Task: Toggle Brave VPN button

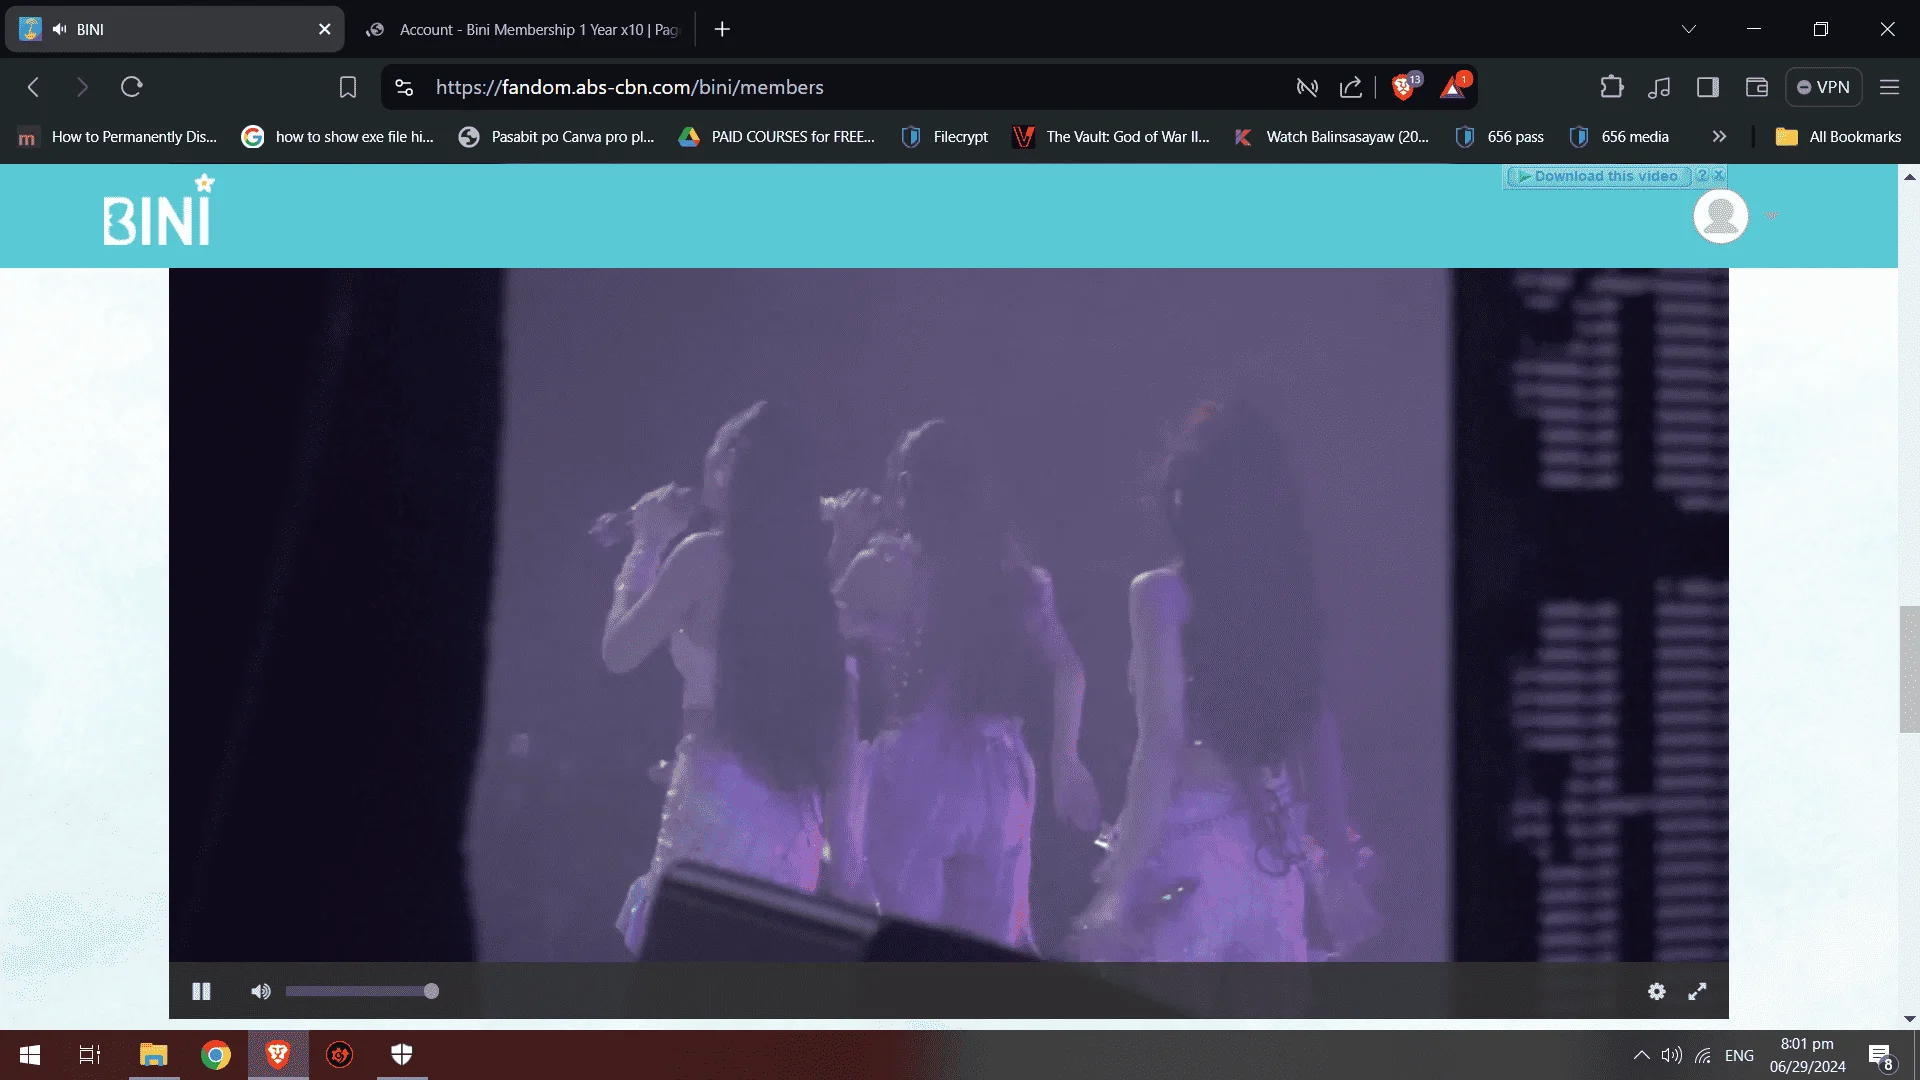Action: point(1823,87)
